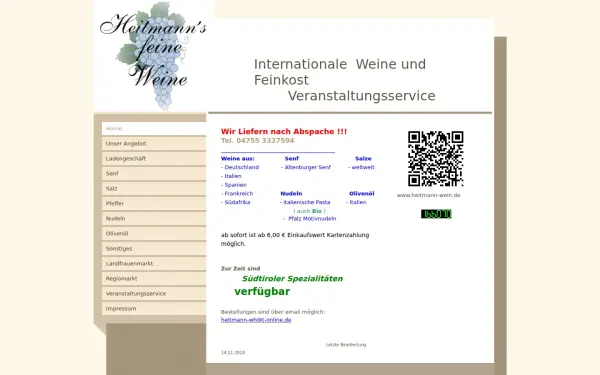
Task: Select Salz in the sidebar menu
Action: coord(154,188)
